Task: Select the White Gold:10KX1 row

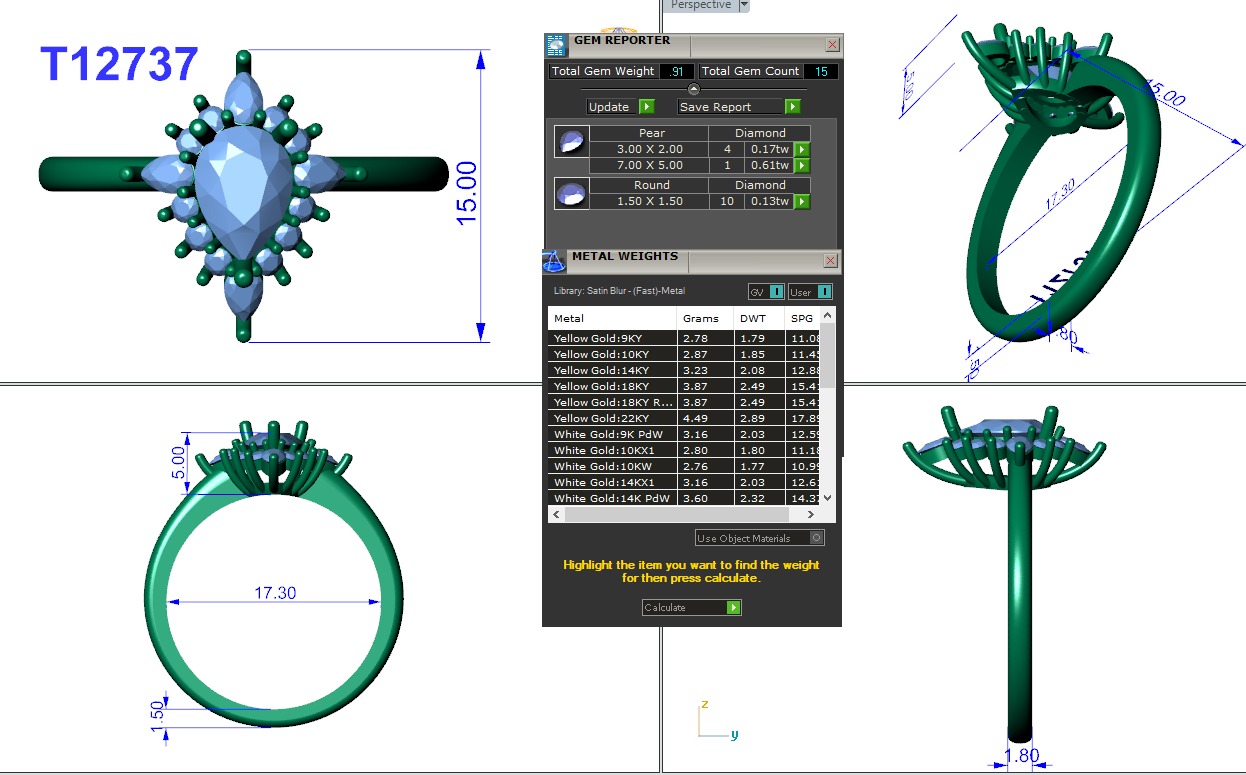Action: point(684,450)
